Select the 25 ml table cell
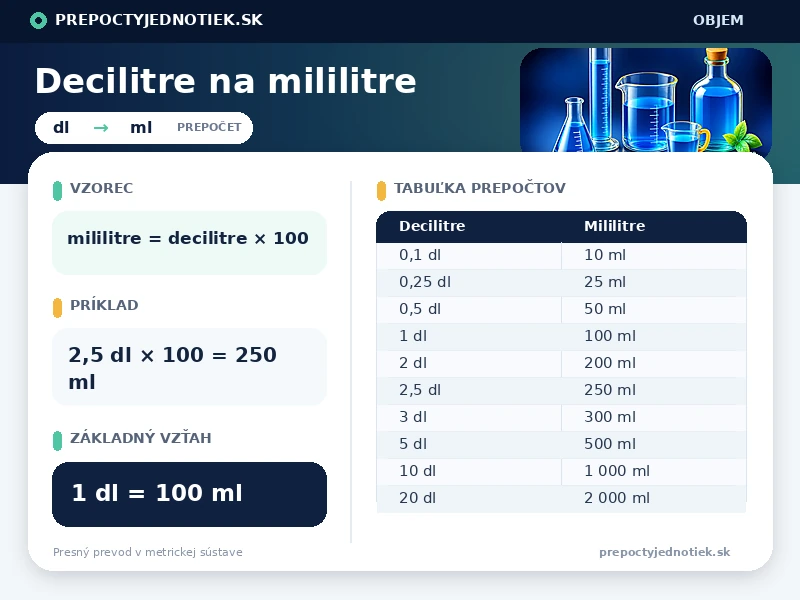This screenshot has height=600, width=800. (654, 282)
